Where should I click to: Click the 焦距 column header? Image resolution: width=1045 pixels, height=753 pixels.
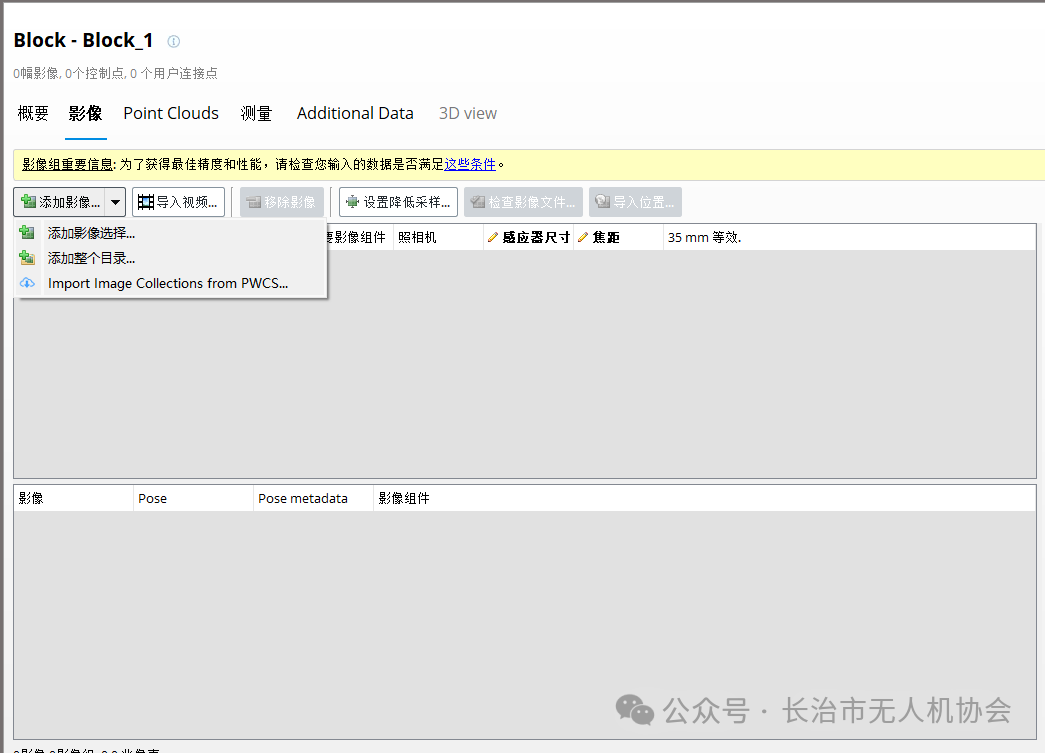[x=618, y=237]
